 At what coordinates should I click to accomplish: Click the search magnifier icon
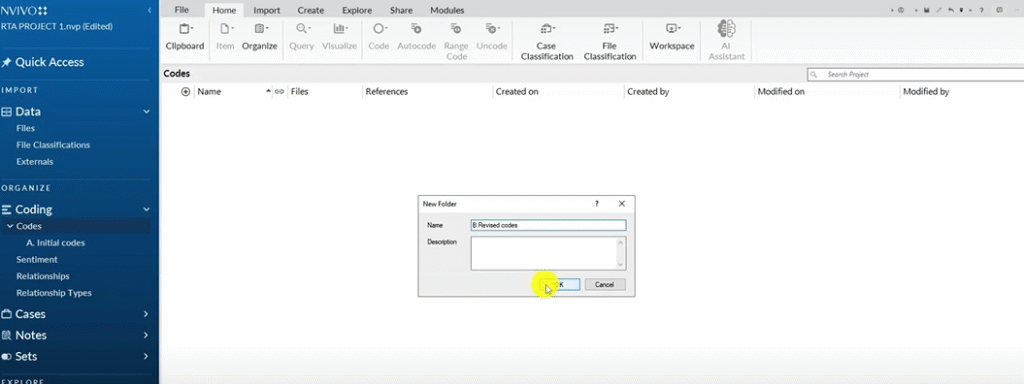pyautogui.click(x=814, y=75)
